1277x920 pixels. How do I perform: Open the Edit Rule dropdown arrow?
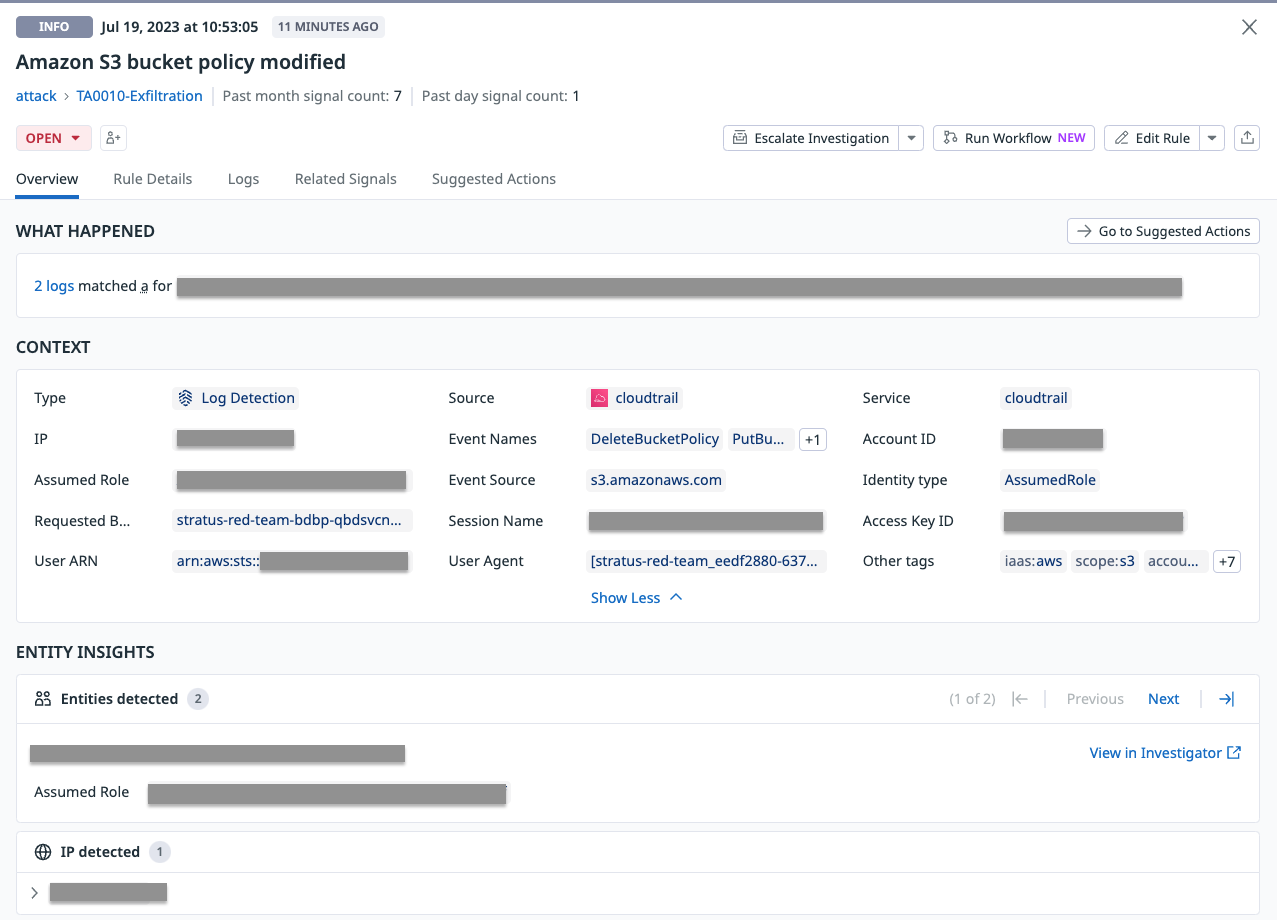click(1211, 137)
